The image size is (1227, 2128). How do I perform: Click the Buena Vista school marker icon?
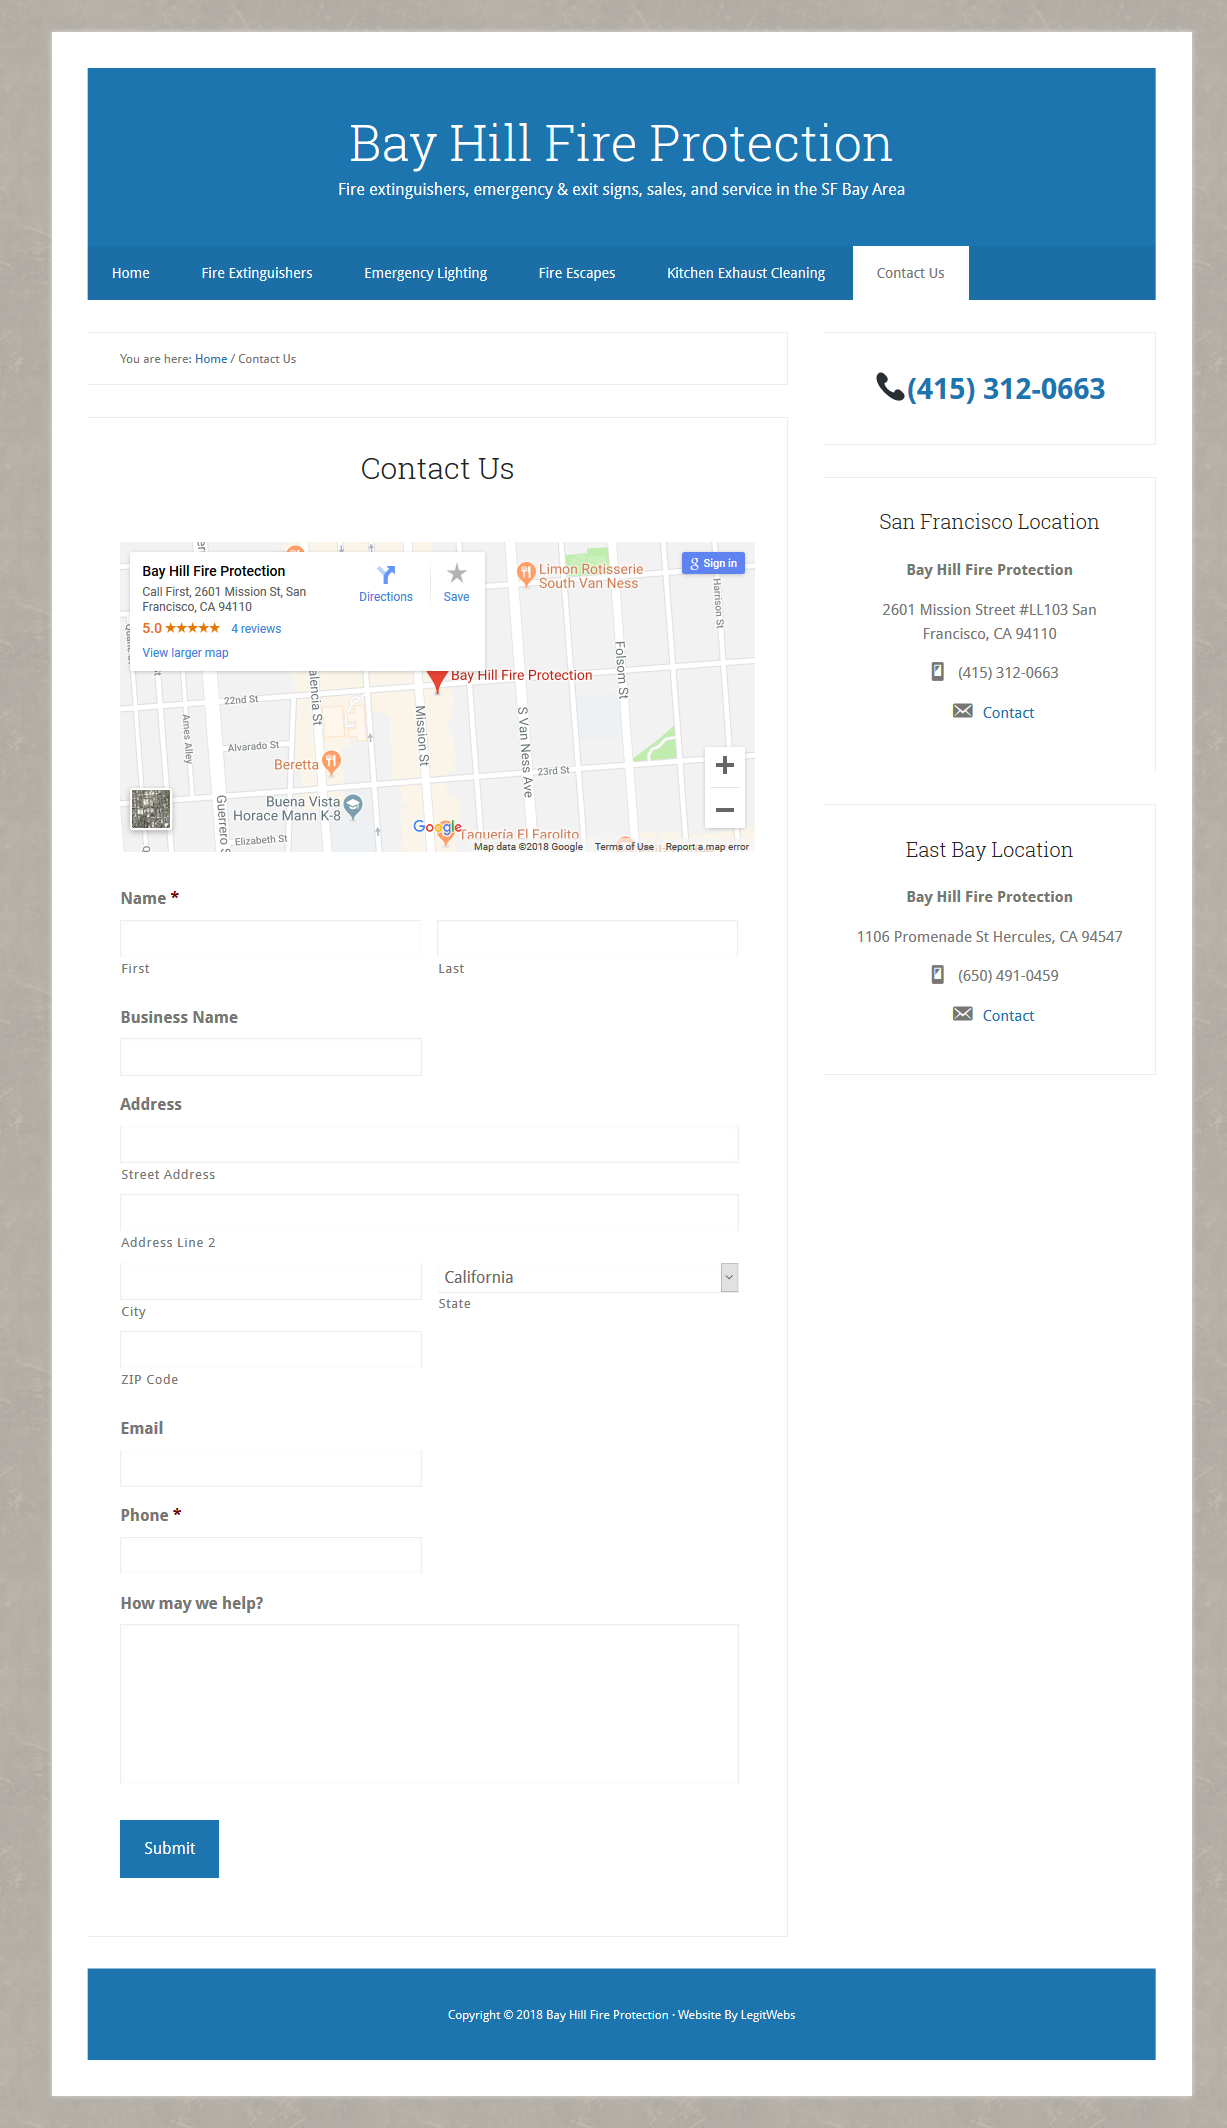tap(353, 806)
